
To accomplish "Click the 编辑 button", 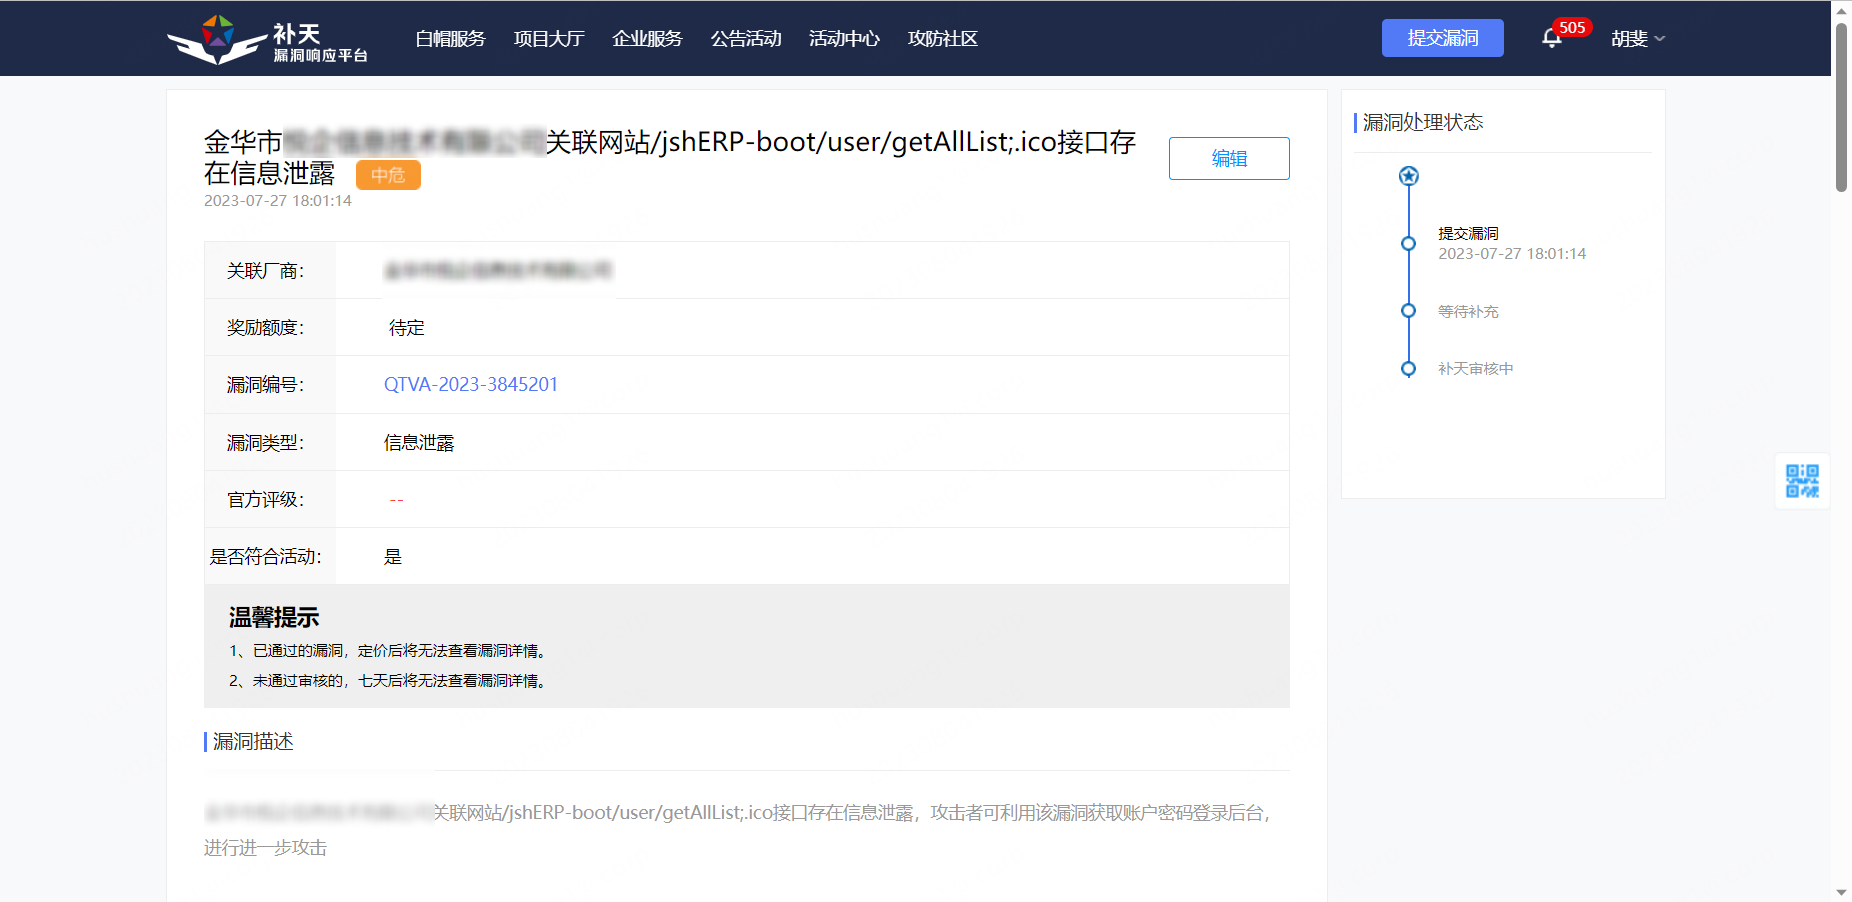I will pyautogui.click(x=1229, y=158).
